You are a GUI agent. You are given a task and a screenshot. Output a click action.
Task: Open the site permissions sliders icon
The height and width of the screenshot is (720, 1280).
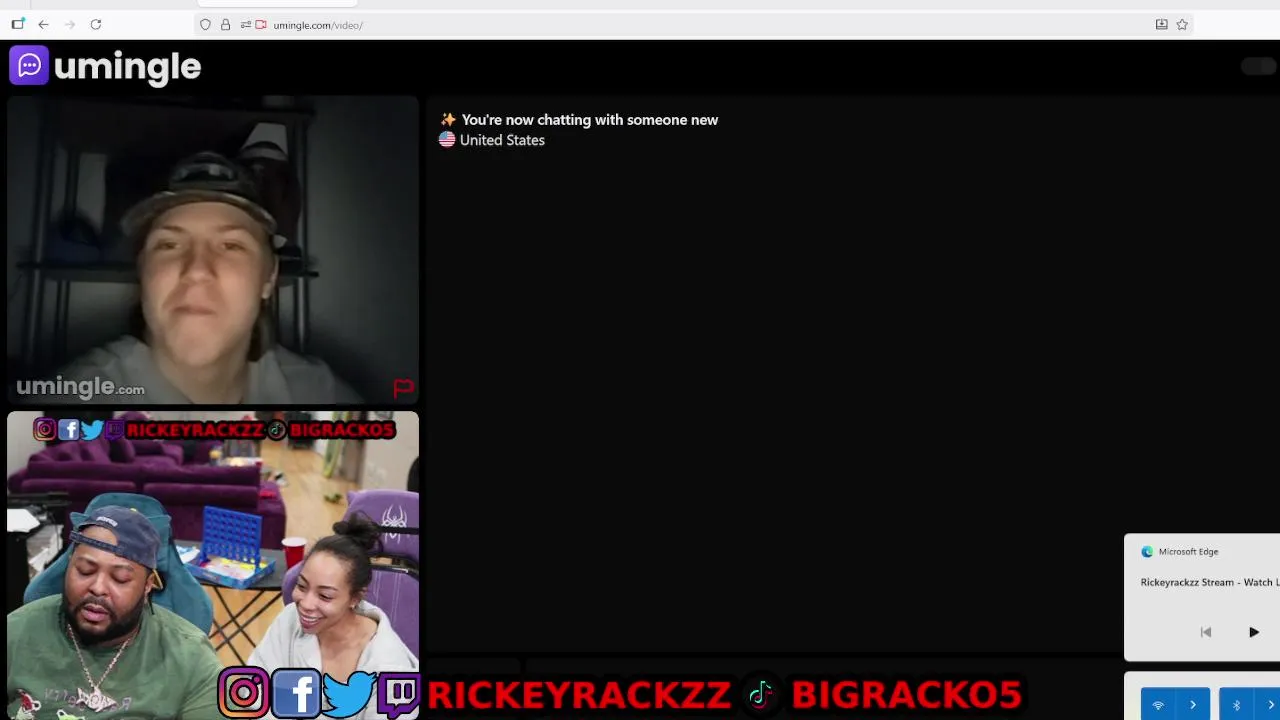[245, 25]
